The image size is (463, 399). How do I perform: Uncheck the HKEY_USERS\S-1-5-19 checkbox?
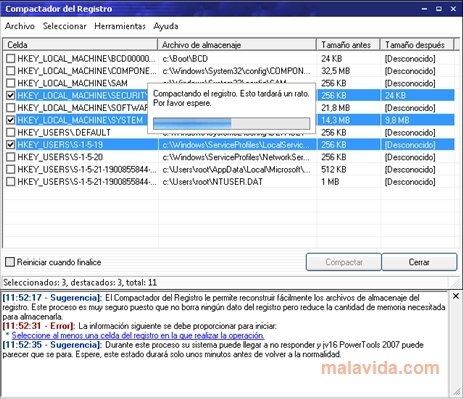coord(11,145)
